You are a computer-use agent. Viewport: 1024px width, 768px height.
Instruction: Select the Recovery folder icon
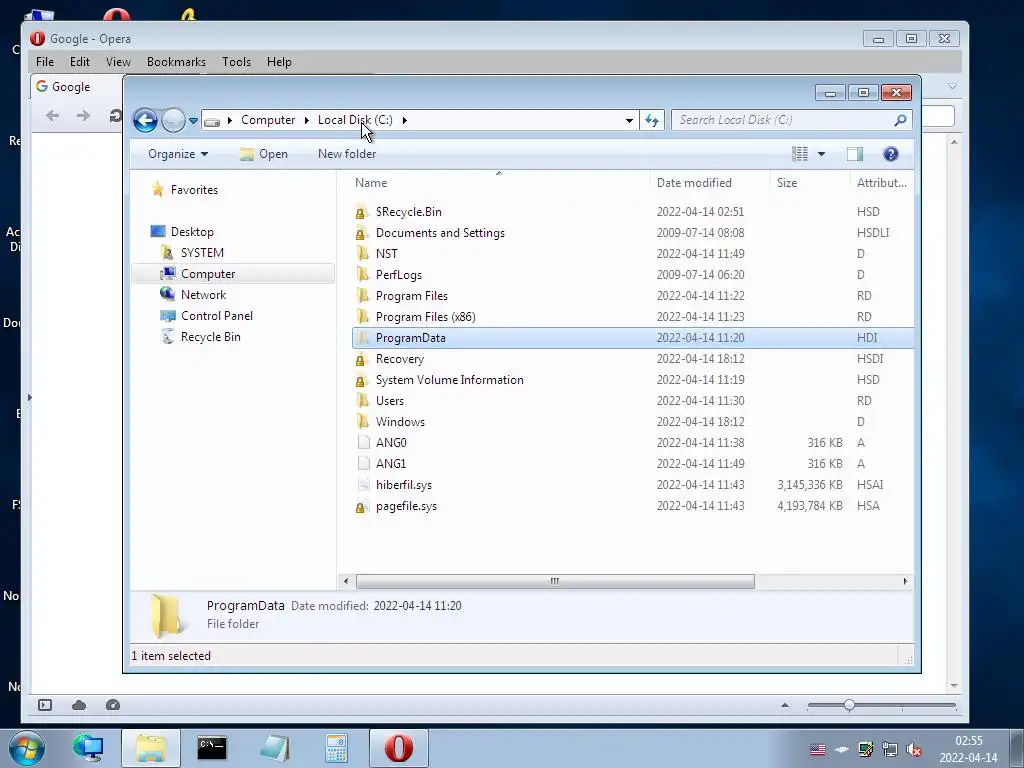tap(362, 359)
